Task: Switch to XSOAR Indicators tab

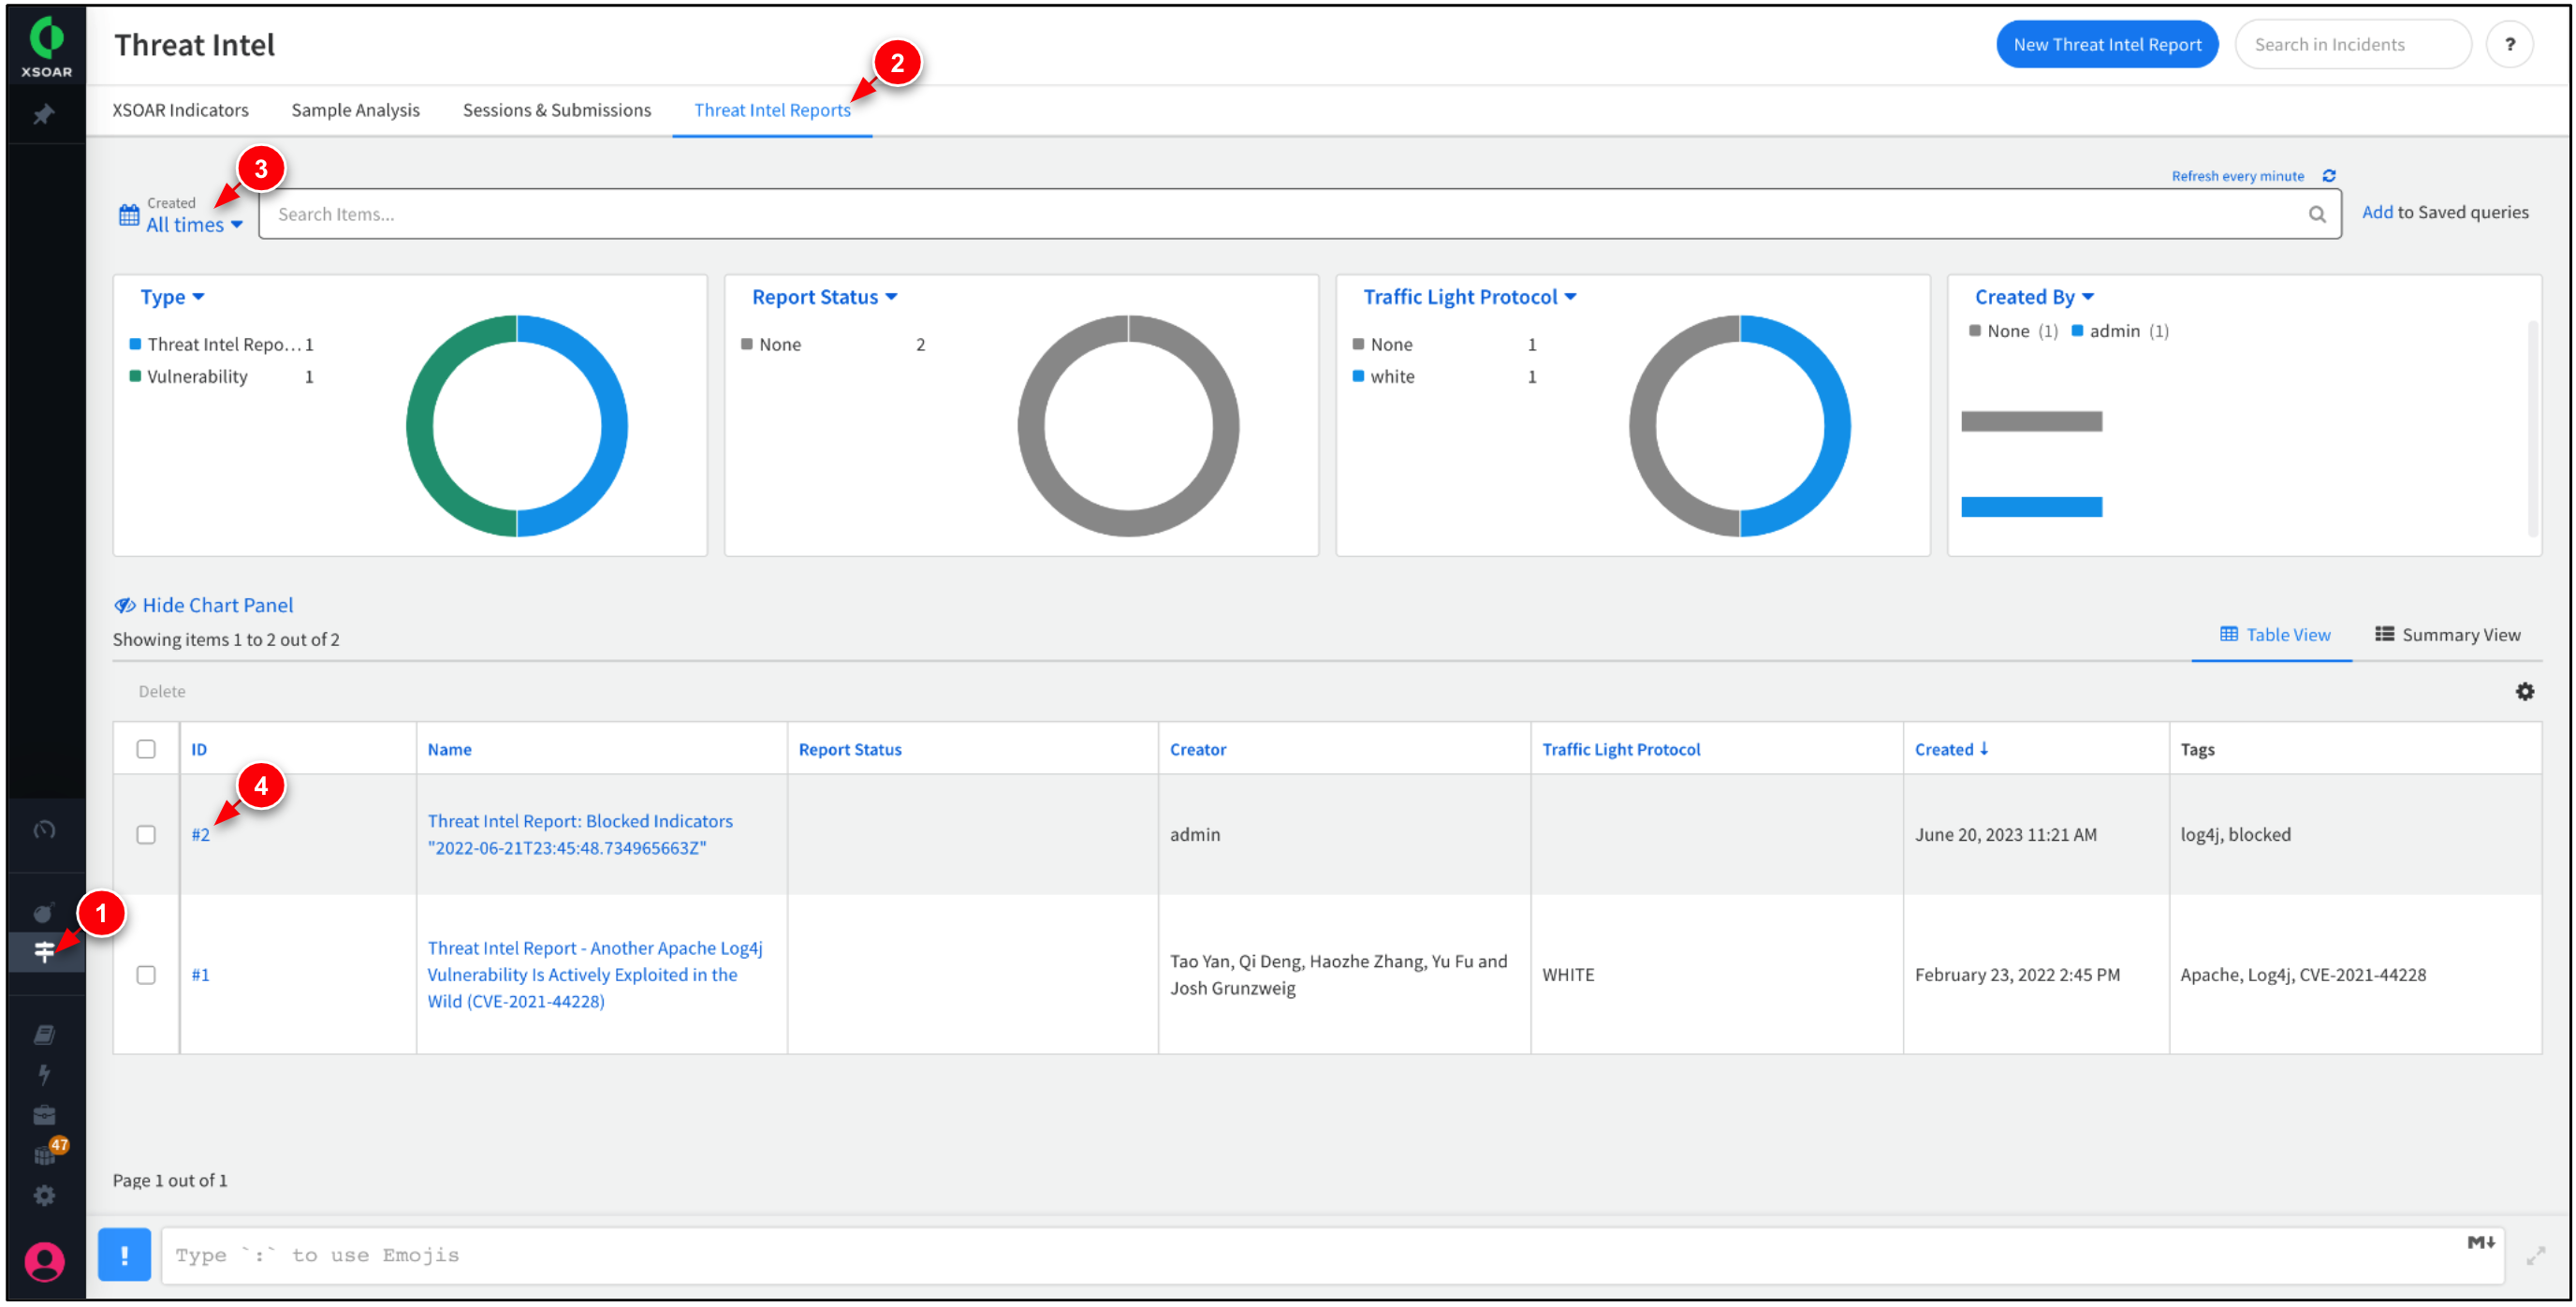Action: 180,110
